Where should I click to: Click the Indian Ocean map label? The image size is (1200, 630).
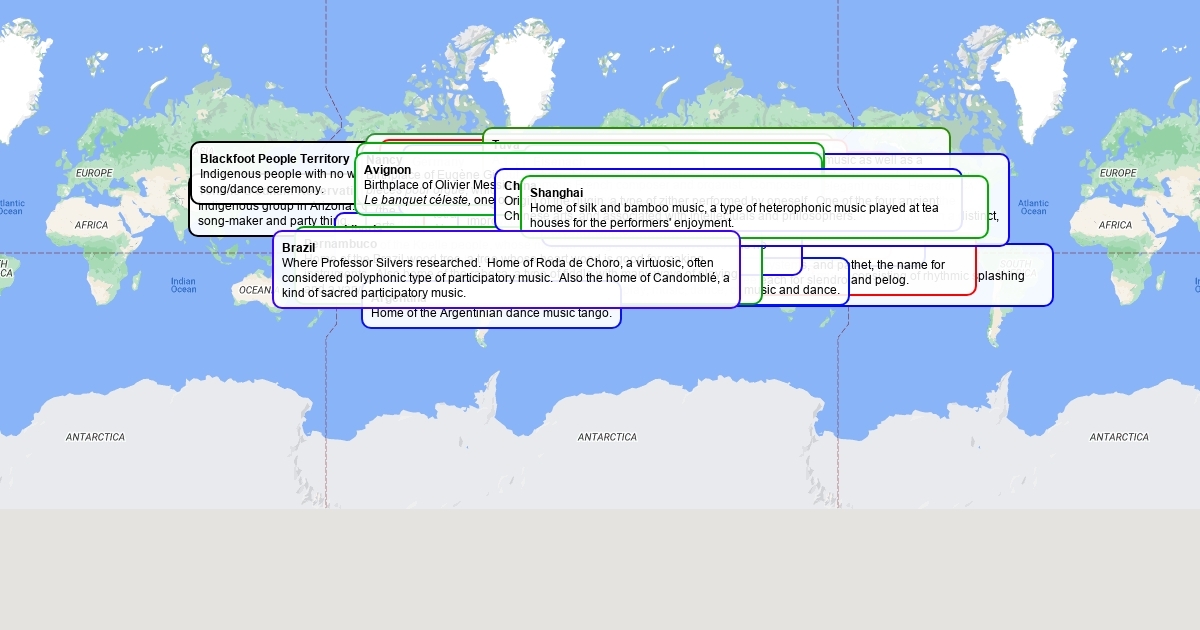tap(183, 286)
